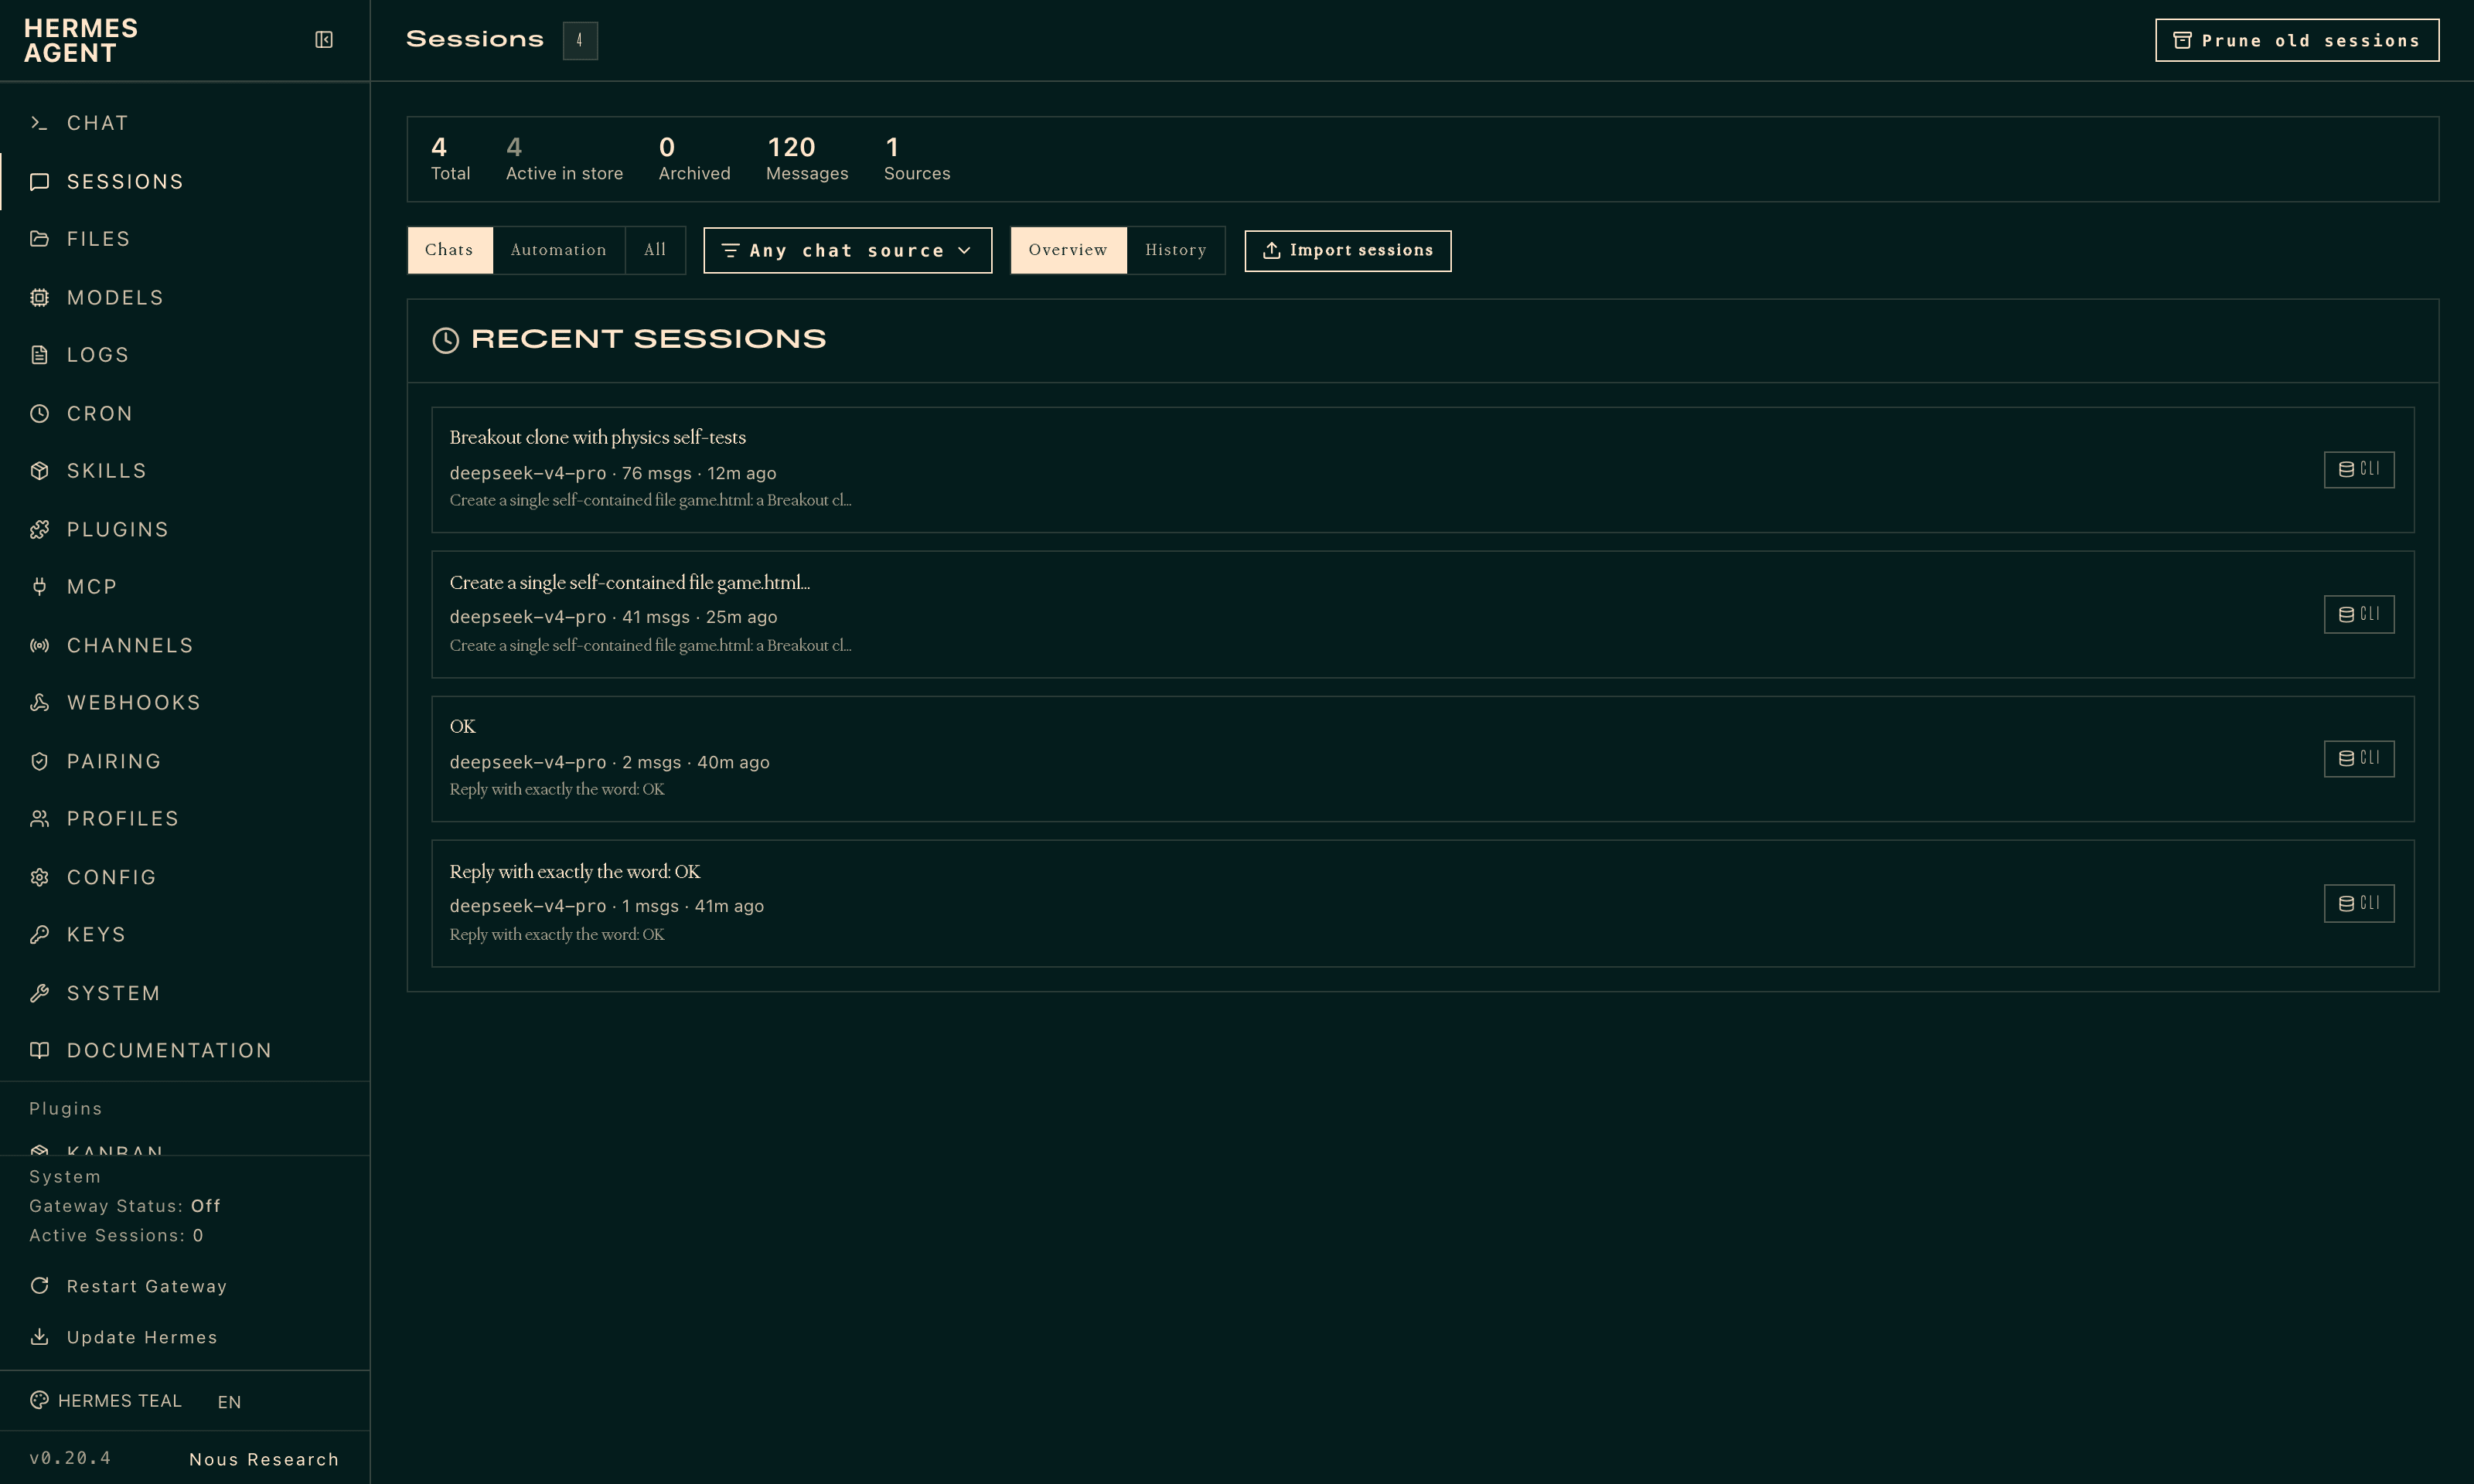
Task: Open Documentation book icon
Action: coord(39,1051)
